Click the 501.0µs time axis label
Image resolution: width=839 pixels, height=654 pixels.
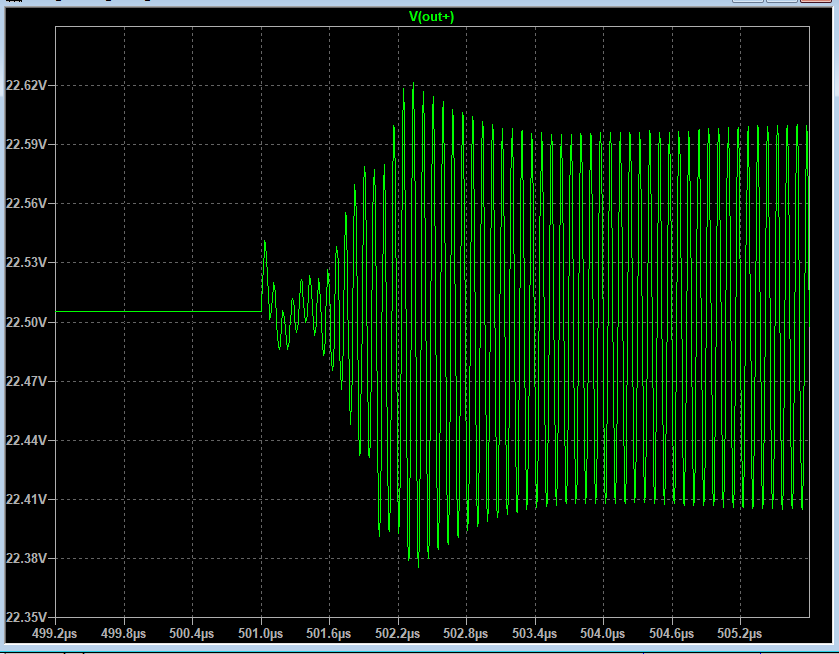pyautogui.click(x=261, y=634)
